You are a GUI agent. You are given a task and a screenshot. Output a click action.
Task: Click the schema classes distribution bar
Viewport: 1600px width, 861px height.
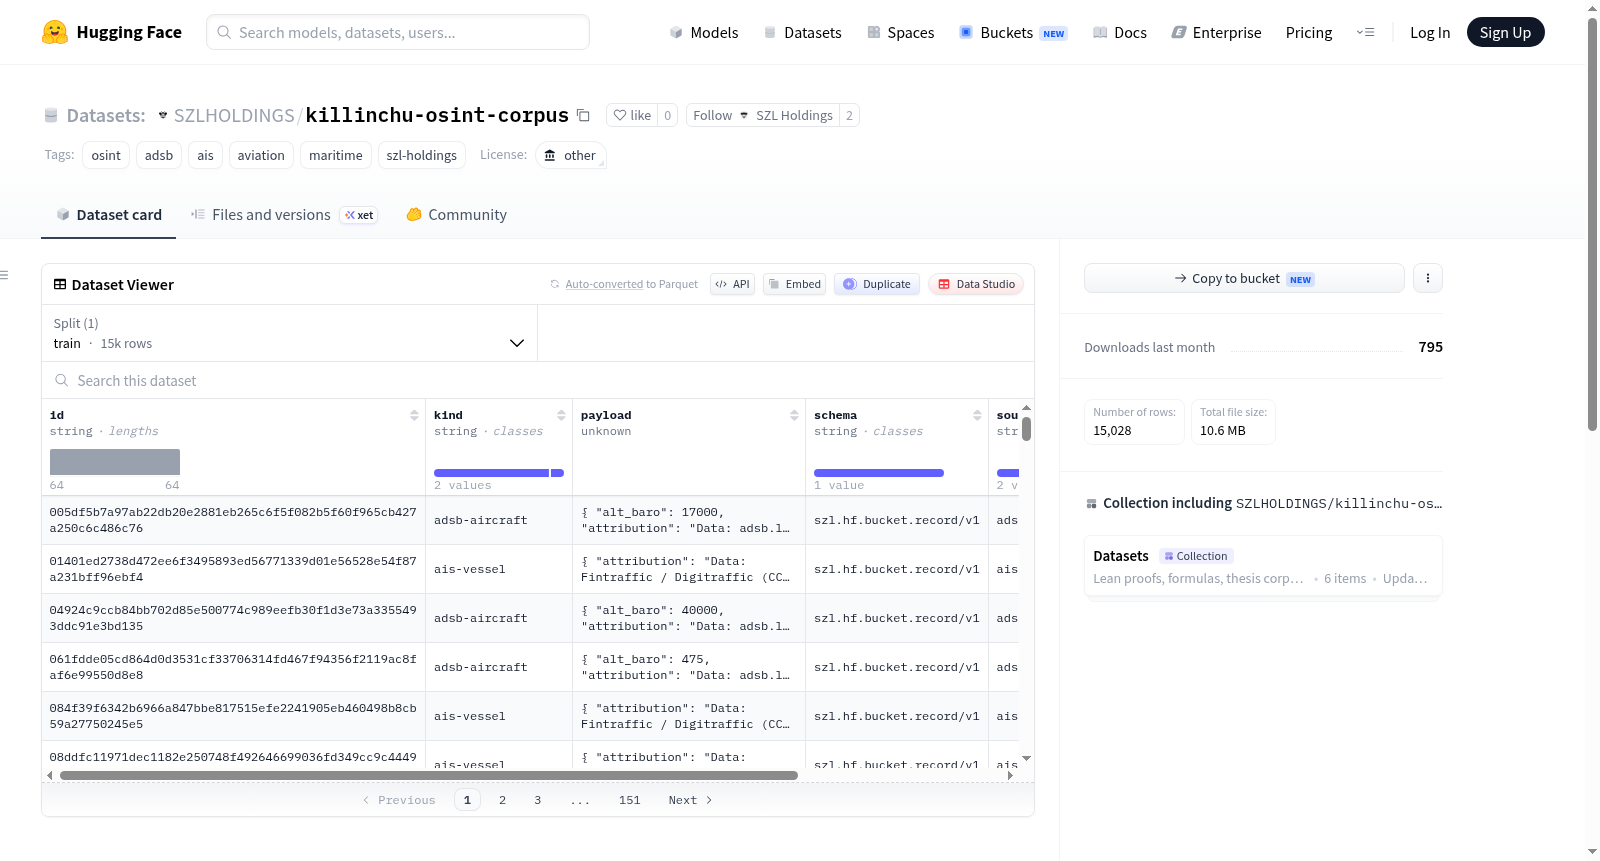click(x=879, y=473)
